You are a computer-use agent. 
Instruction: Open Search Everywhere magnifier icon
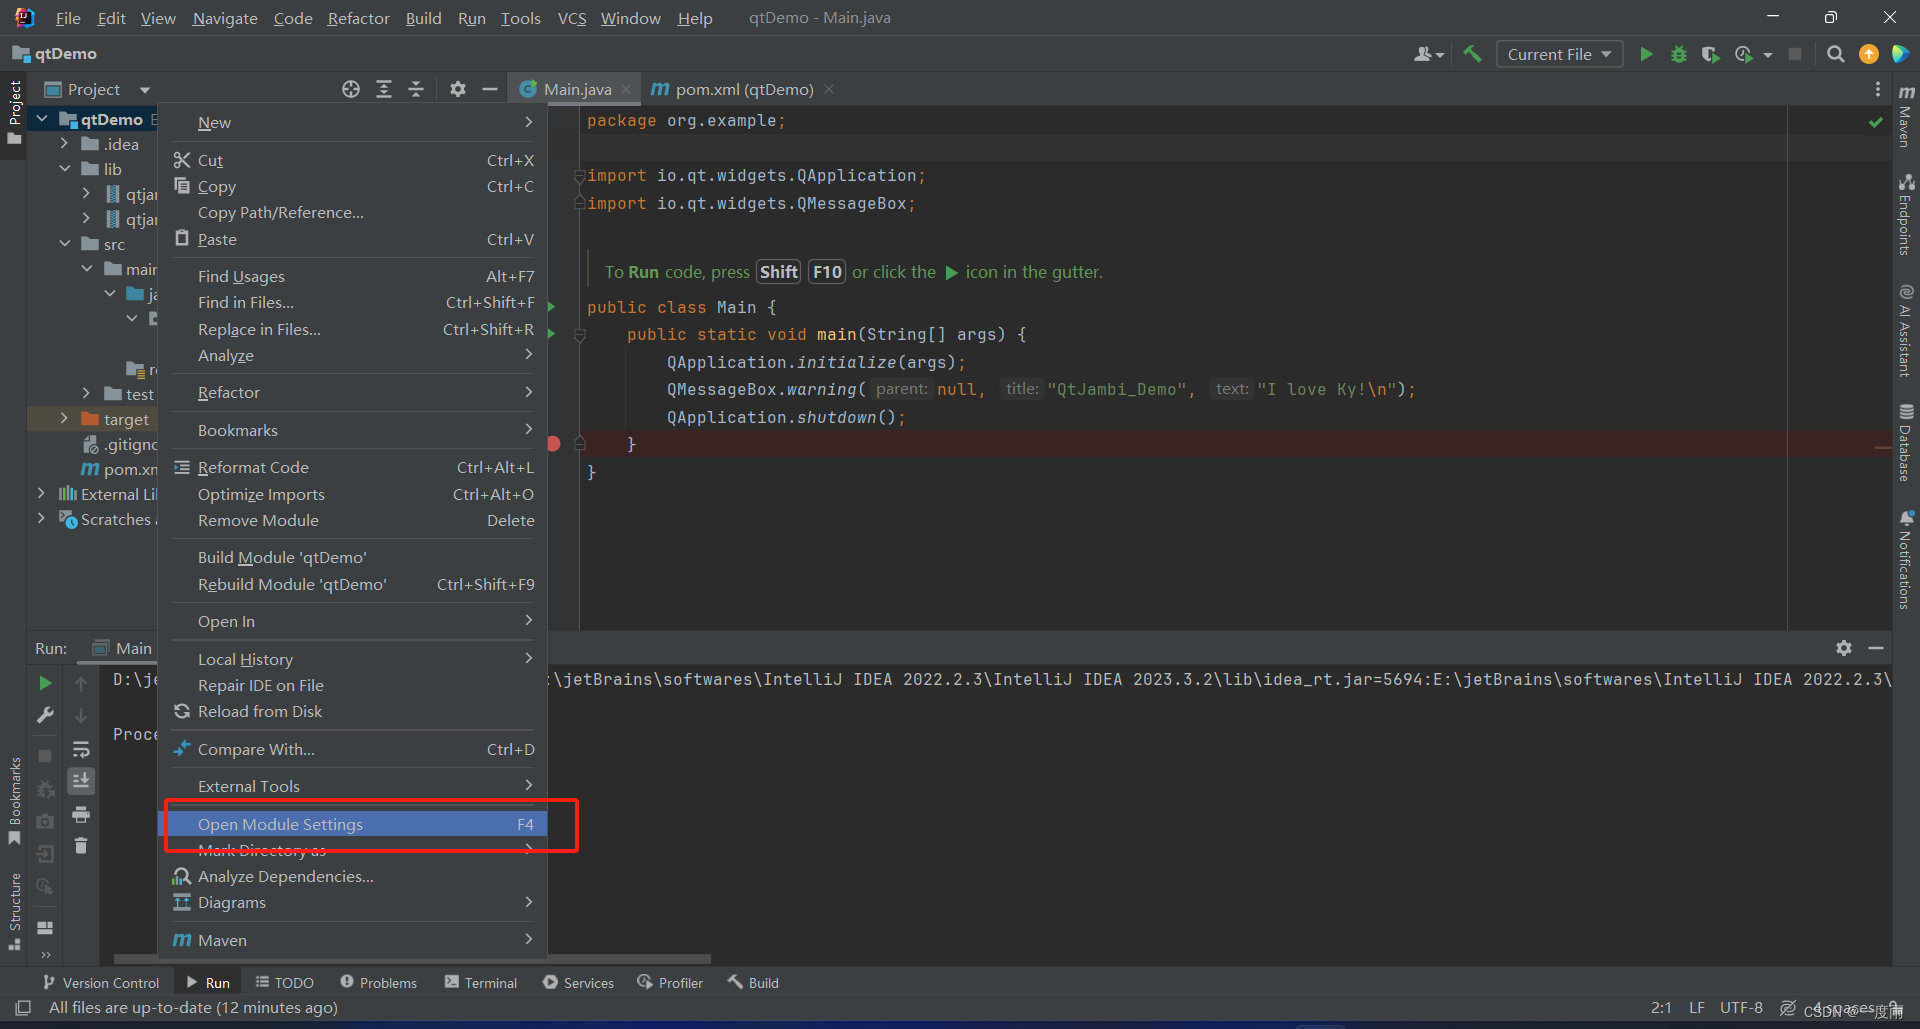coord(1836,54)
